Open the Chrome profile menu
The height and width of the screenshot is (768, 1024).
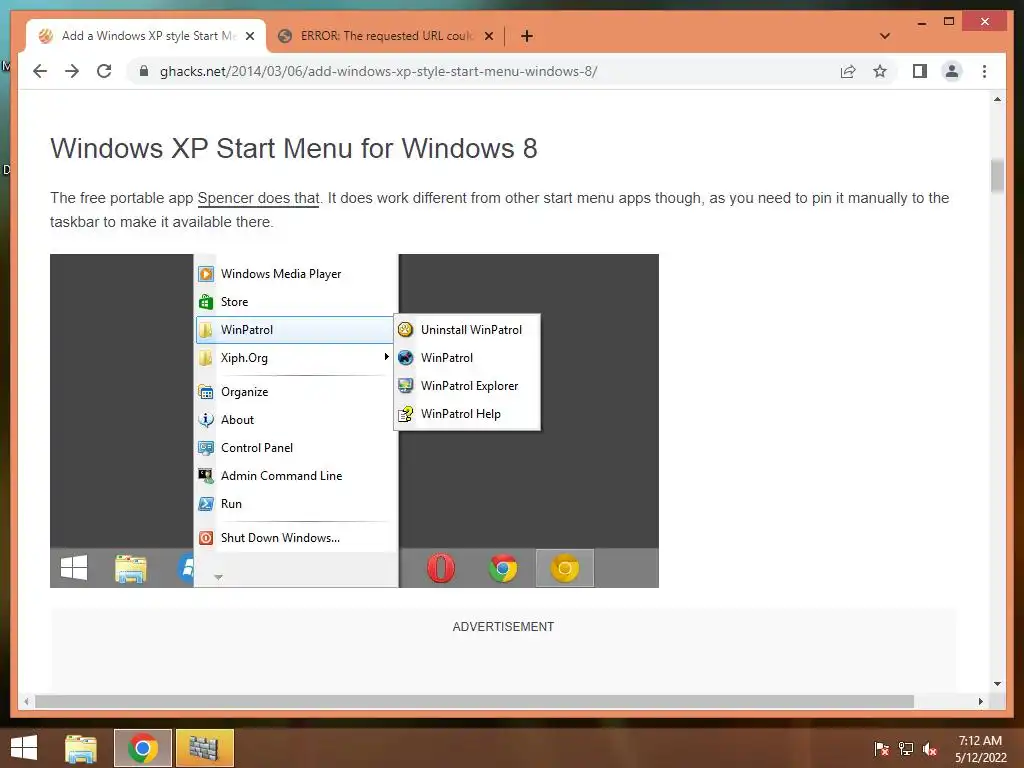click(x=952, y=71)
